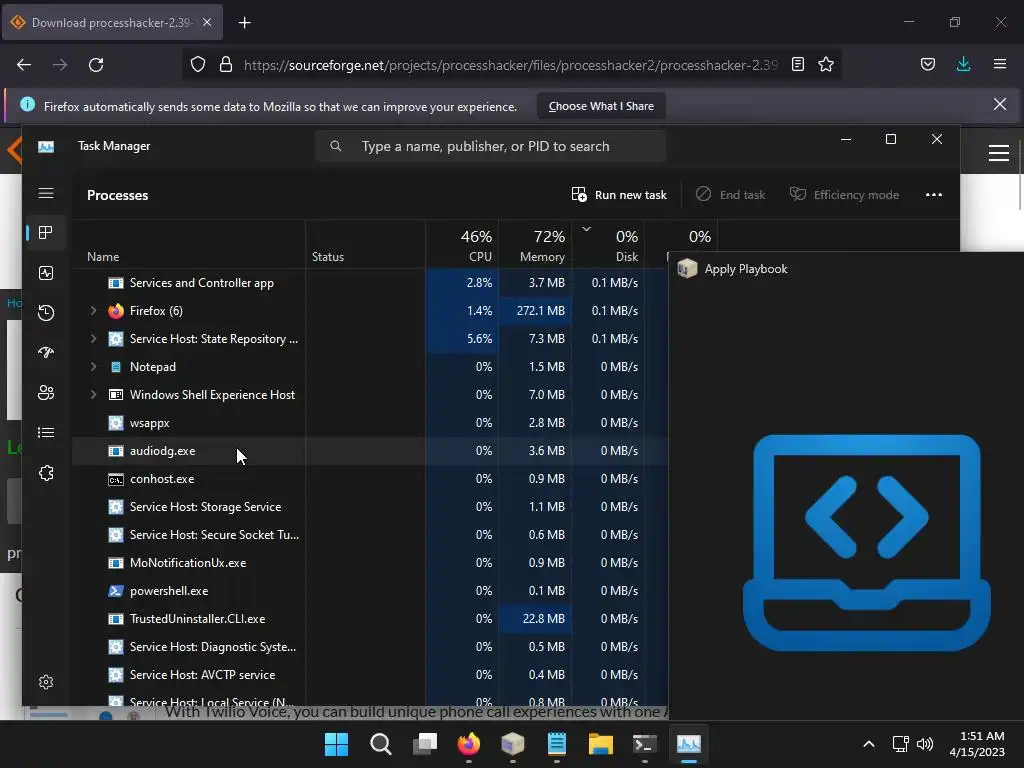The width and height of the screenshot is (1024, 768).
Task: Click Firefox URL address bar
Action: point(510,65)
